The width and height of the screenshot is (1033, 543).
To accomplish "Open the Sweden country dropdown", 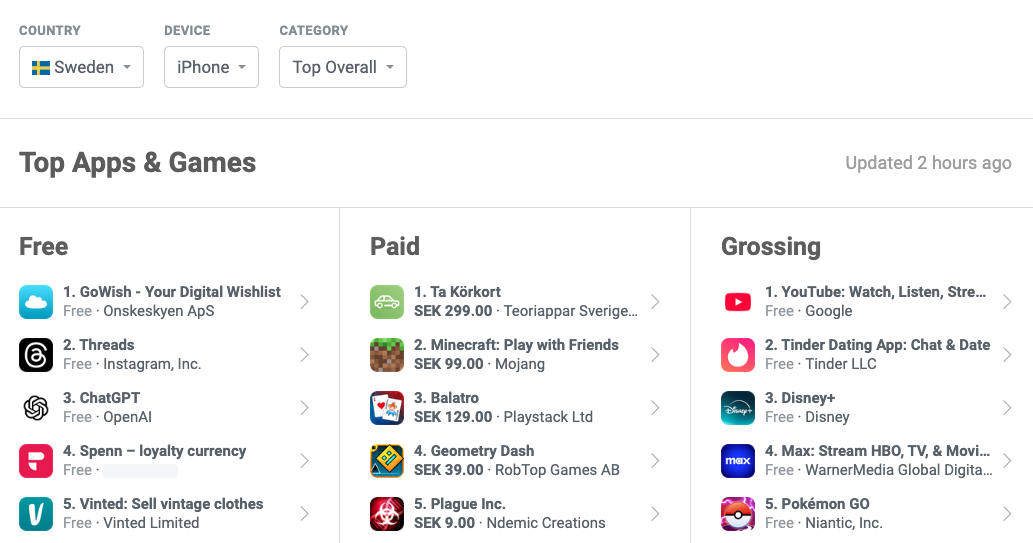I will tap(81, 67).
